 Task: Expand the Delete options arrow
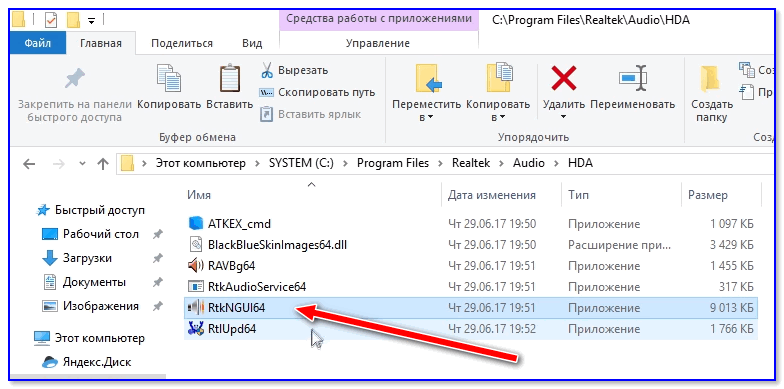[564, 117]
